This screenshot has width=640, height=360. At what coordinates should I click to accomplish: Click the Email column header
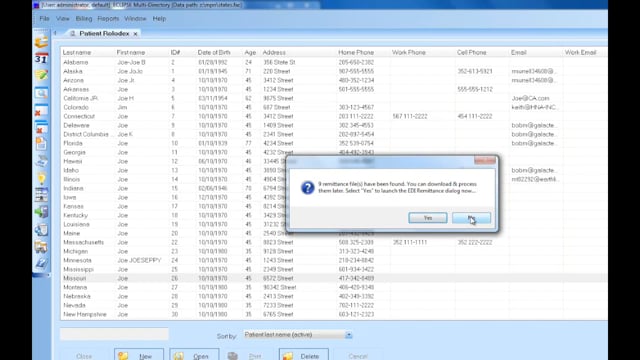point(518,53)
